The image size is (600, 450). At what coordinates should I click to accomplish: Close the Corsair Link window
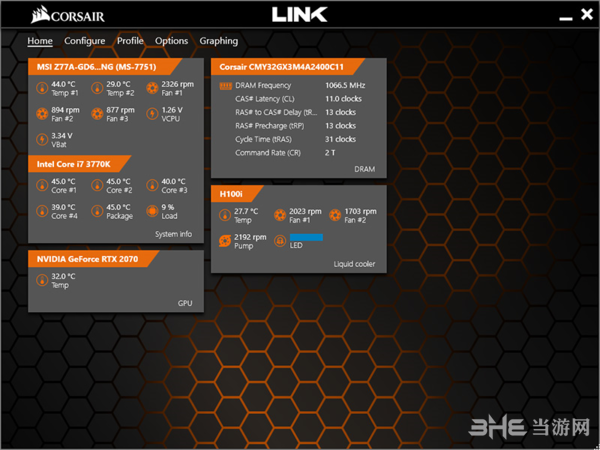587,15
